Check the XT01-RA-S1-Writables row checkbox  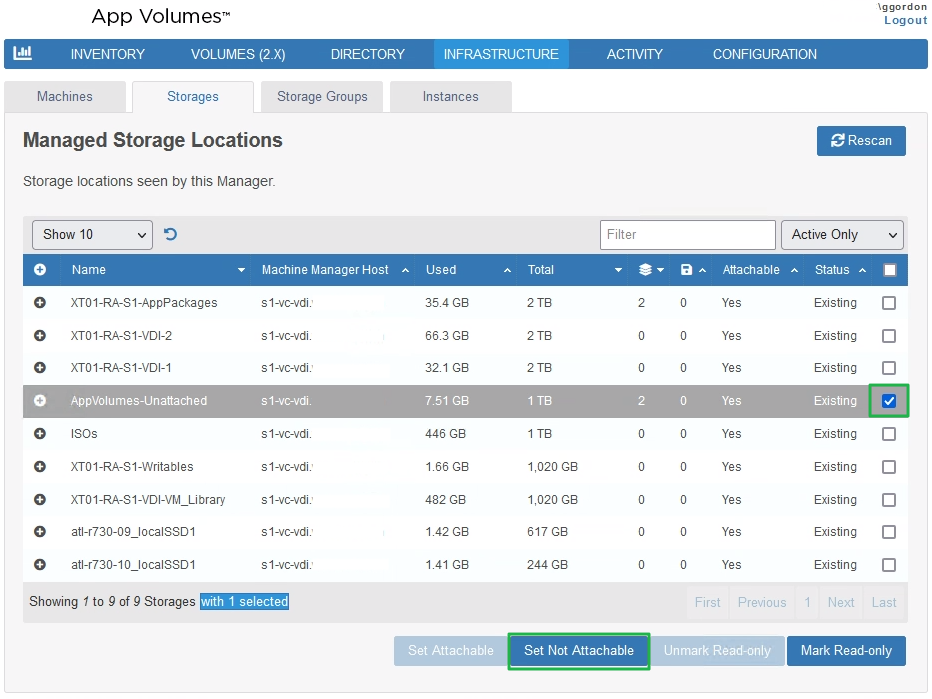(x=888, y=466)
